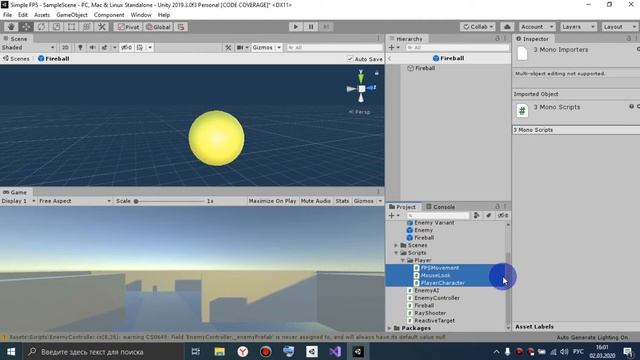The height and width of the screenshot is (360, 640).
Task: Open Layers dropdown
Action: (x=578, y=27)
